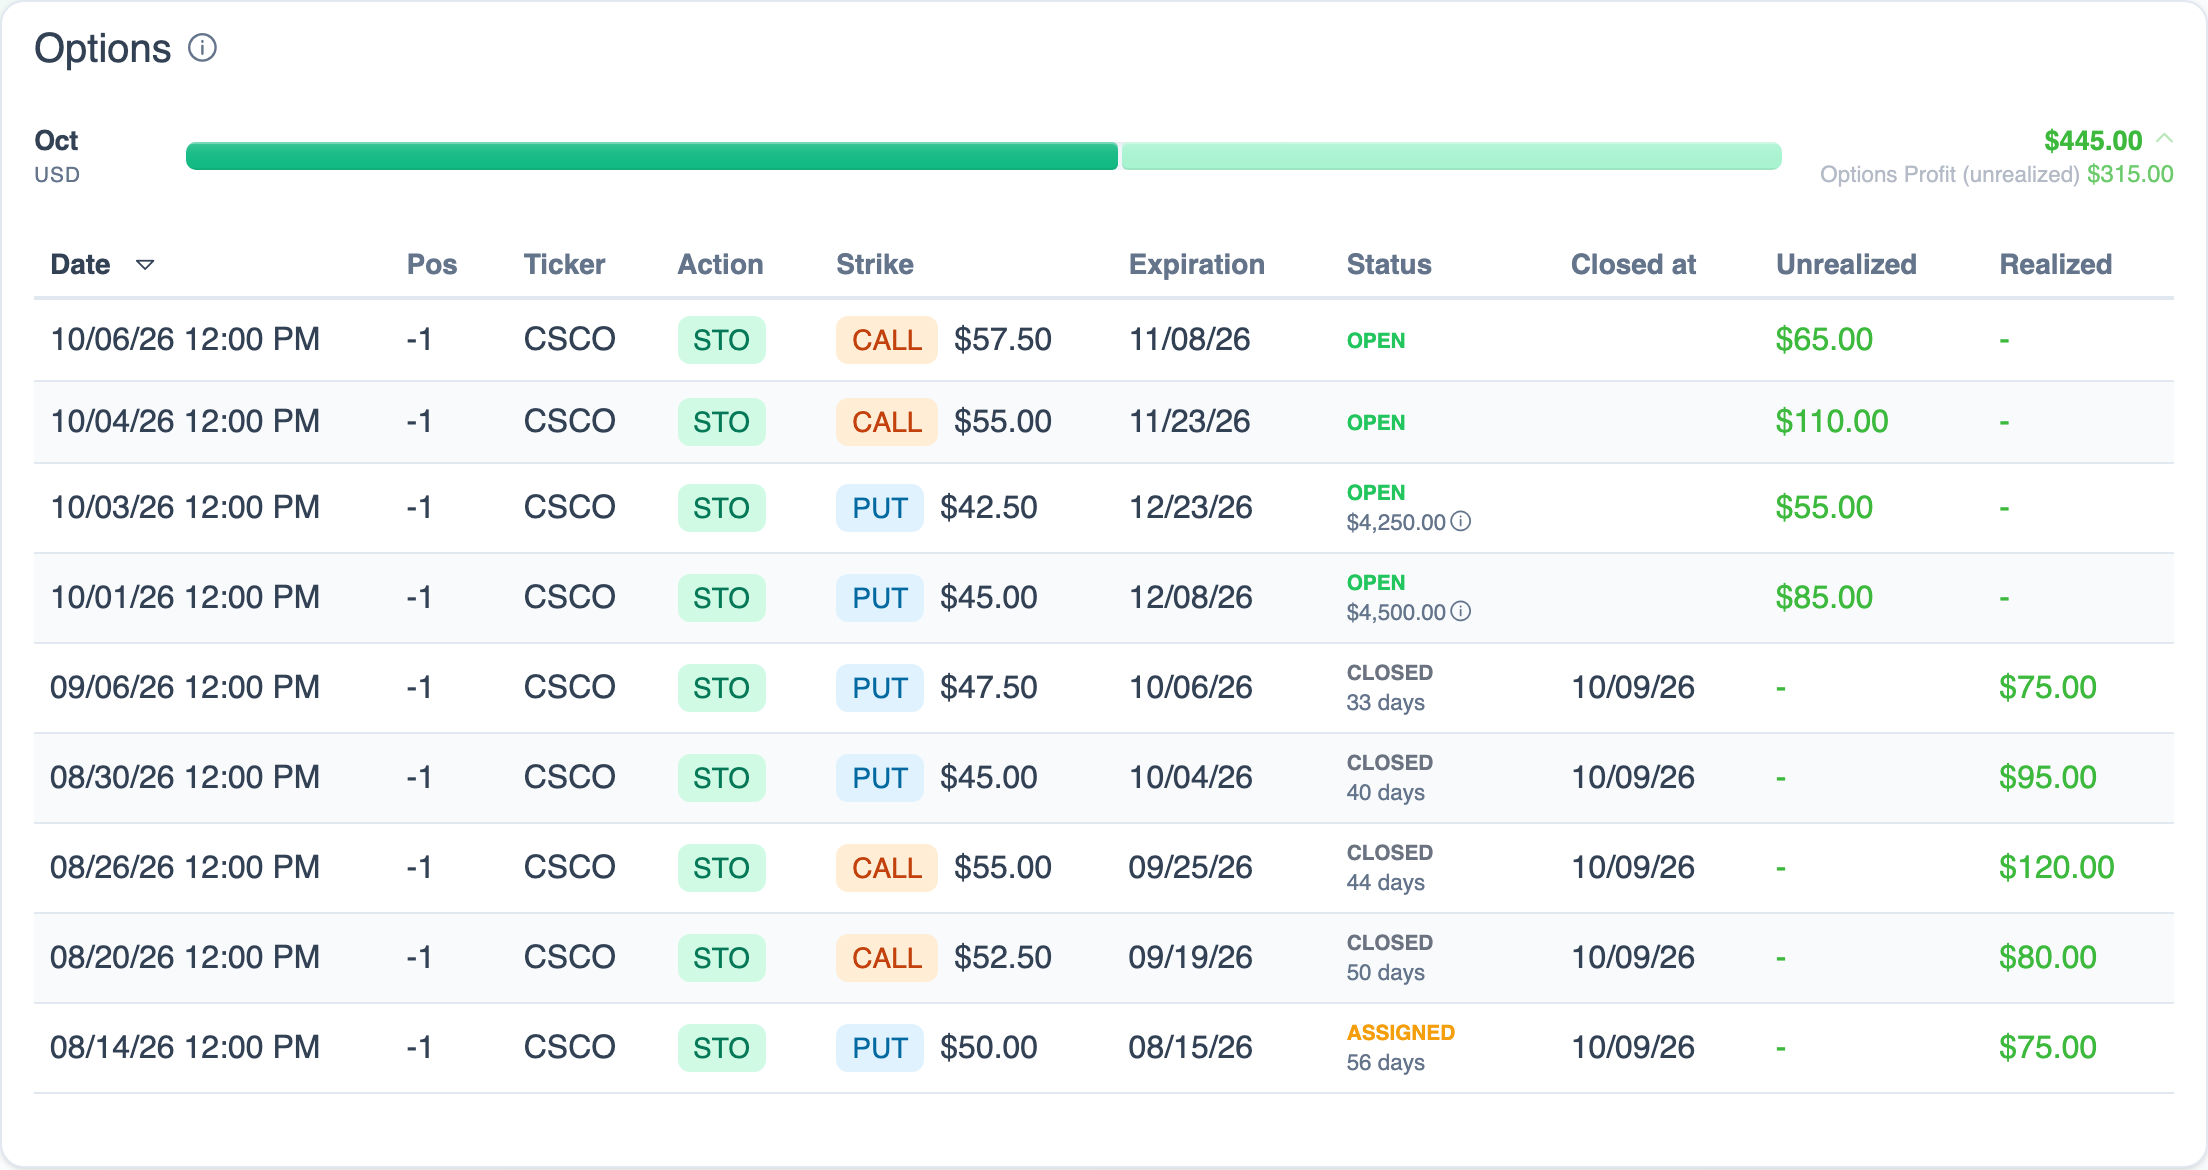
Task: Collapse the October summary using the chevron
Action: pyautogui.click(x=2165, y=138)
